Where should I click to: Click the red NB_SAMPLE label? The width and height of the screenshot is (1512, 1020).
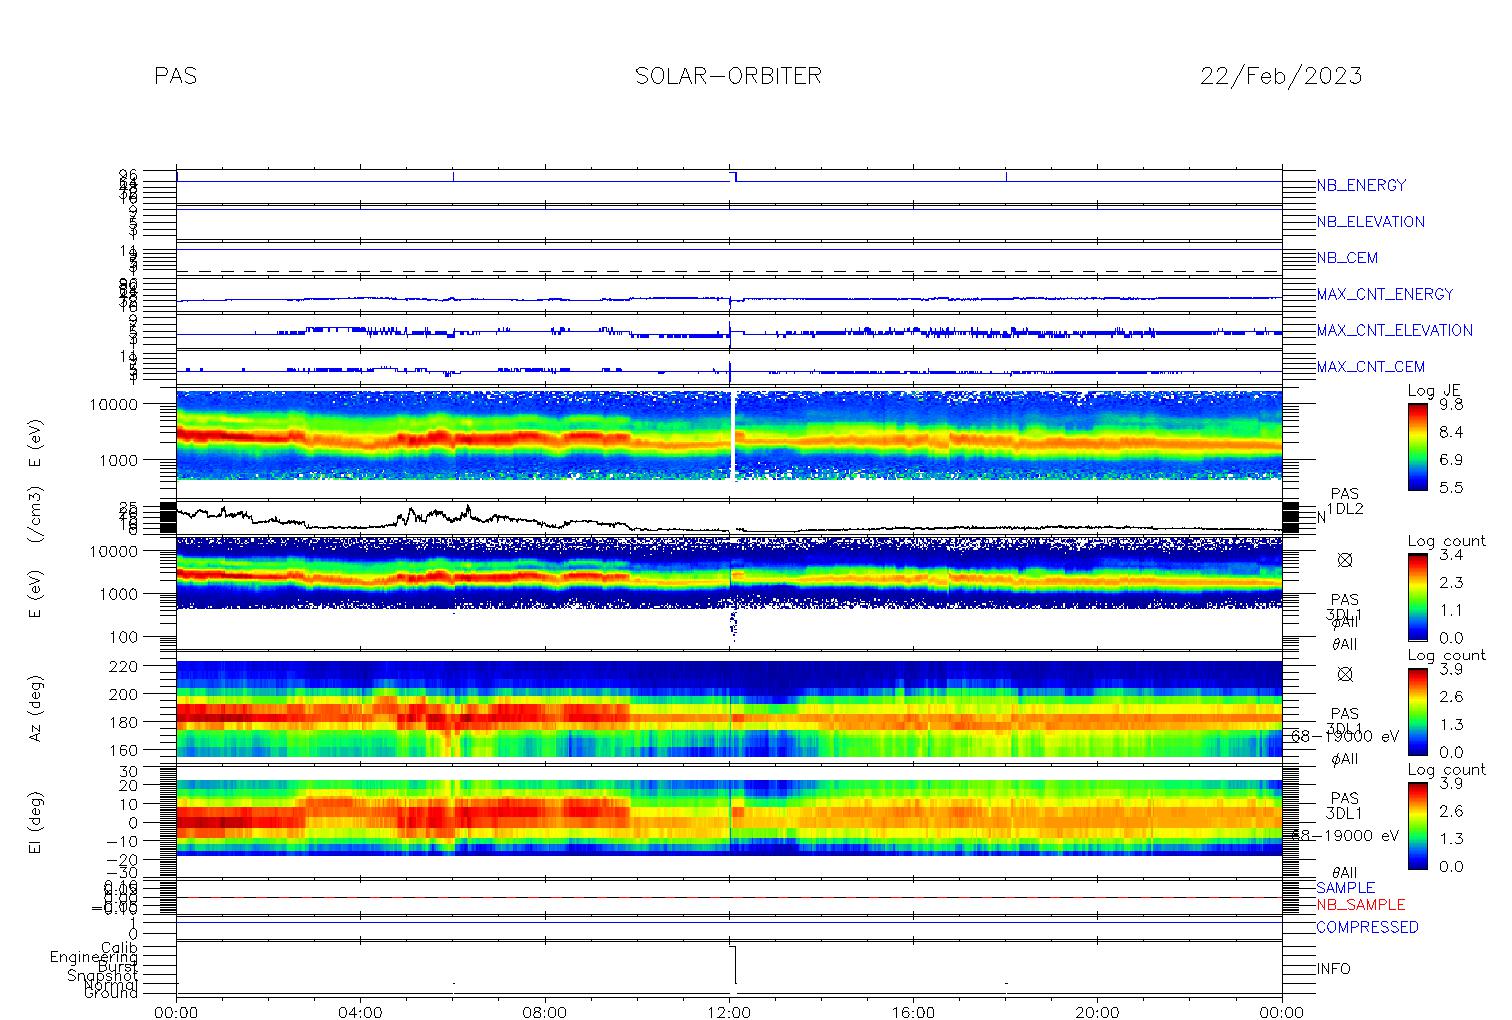click(x=1360, y=905)
